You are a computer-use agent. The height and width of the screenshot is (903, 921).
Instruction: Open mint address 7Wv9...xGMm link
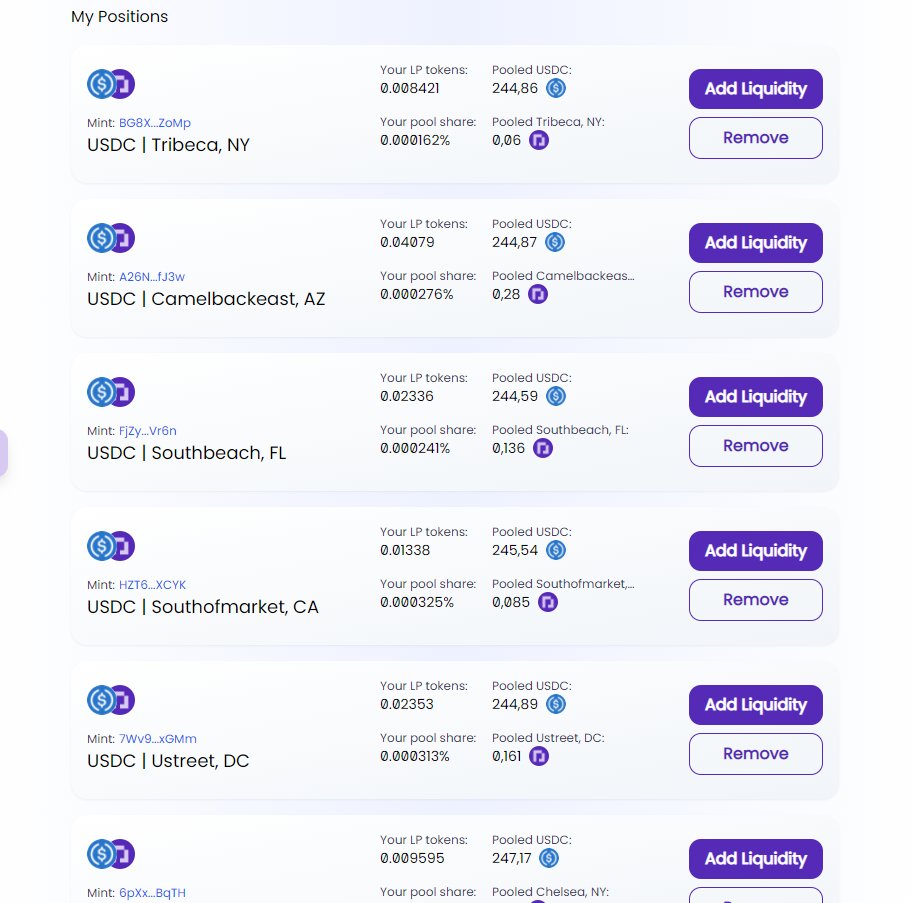157,738
